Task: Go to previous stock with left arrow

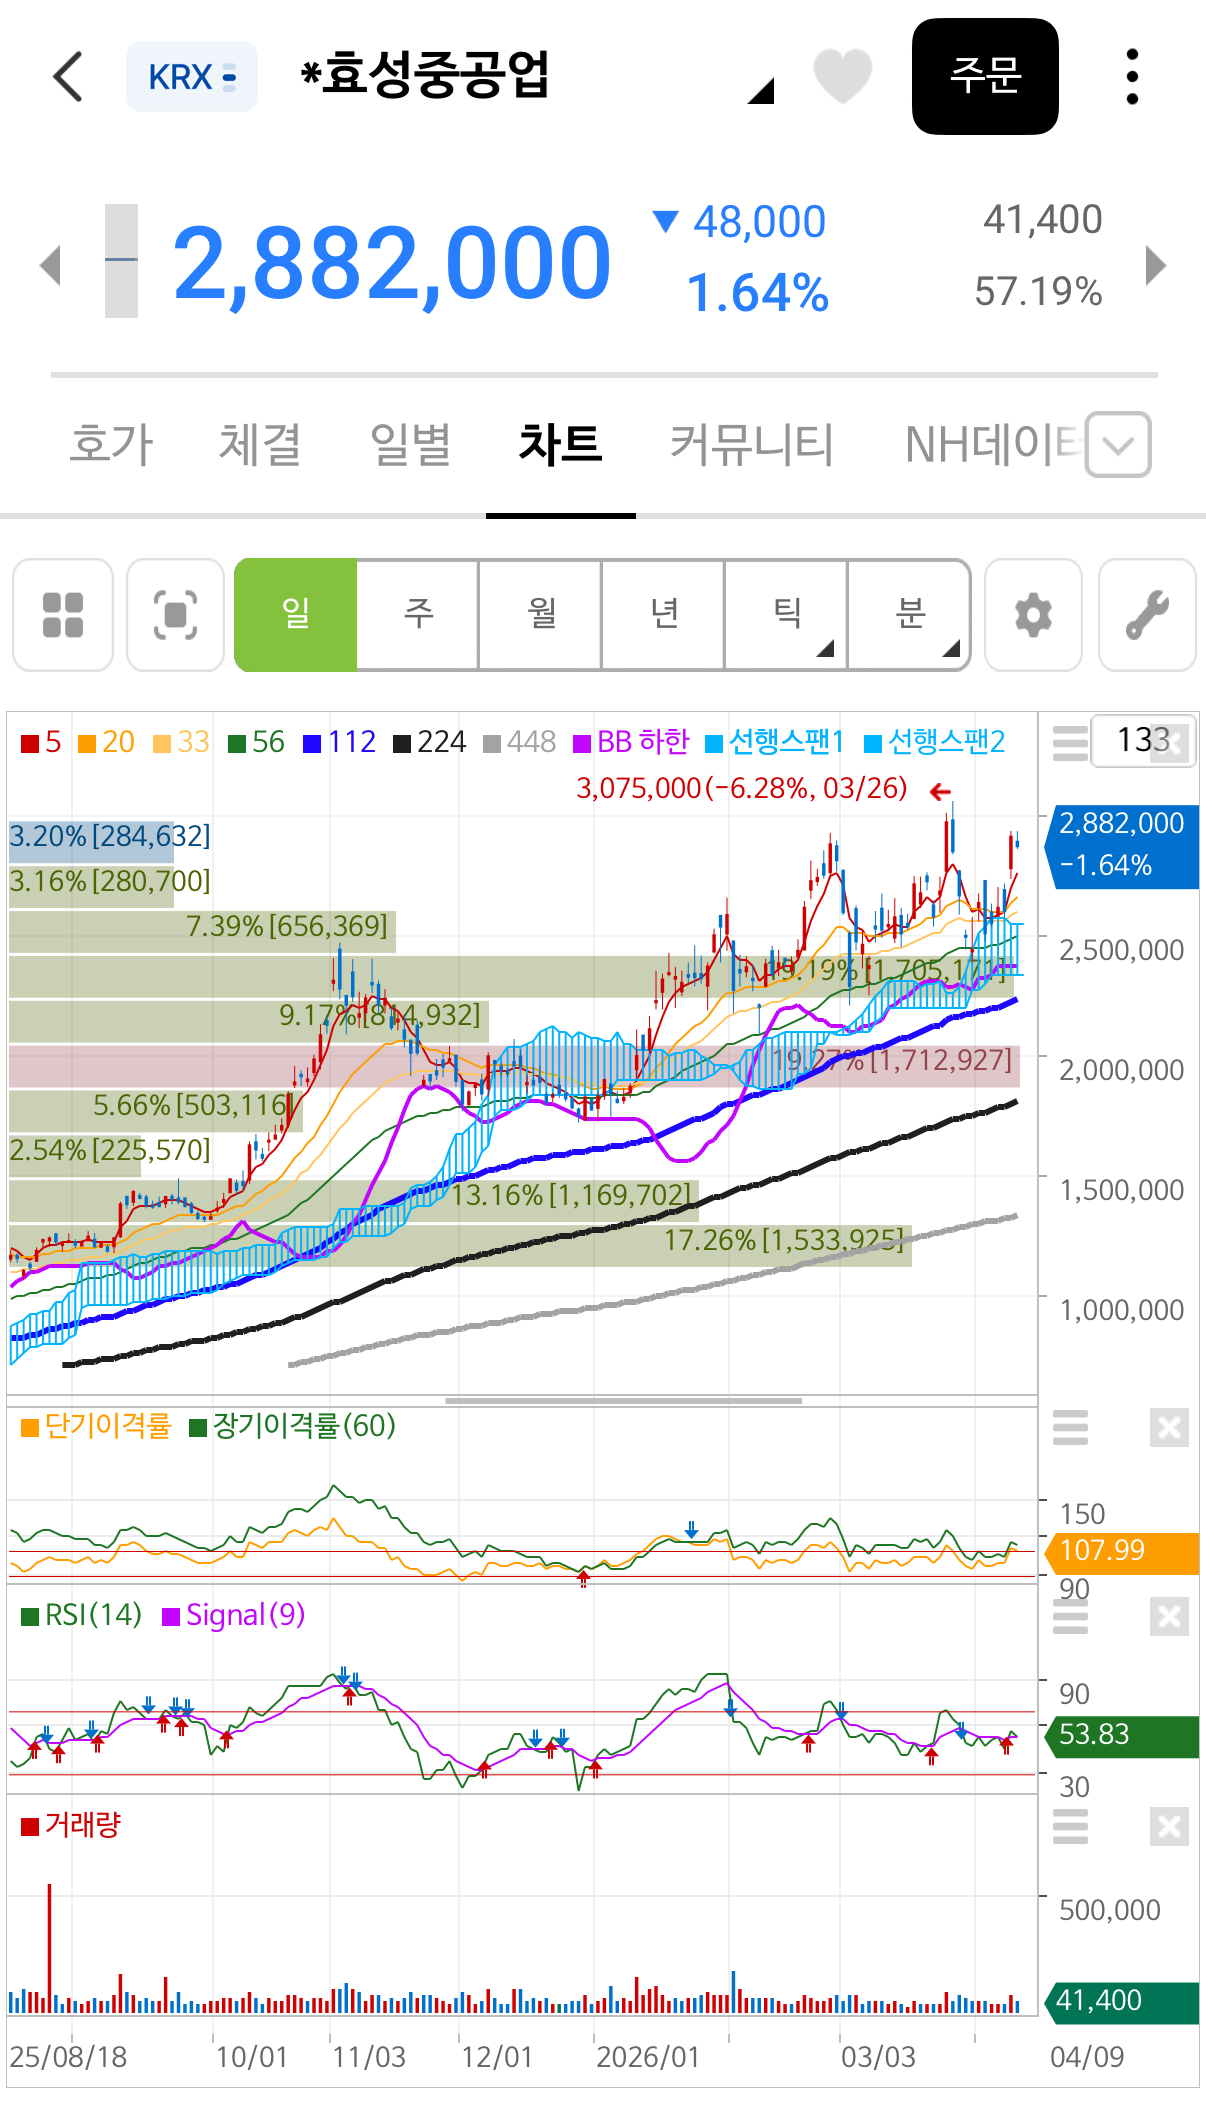Action: 50,265
